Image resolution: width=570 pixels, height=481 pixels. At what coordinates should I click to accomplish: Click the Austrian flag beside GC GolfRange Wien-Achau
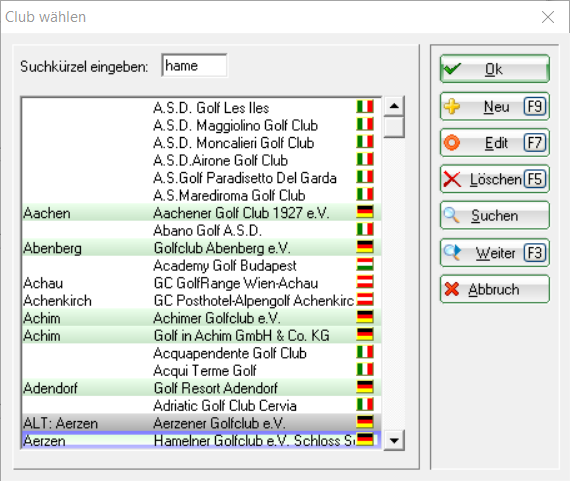click(365, 282)
